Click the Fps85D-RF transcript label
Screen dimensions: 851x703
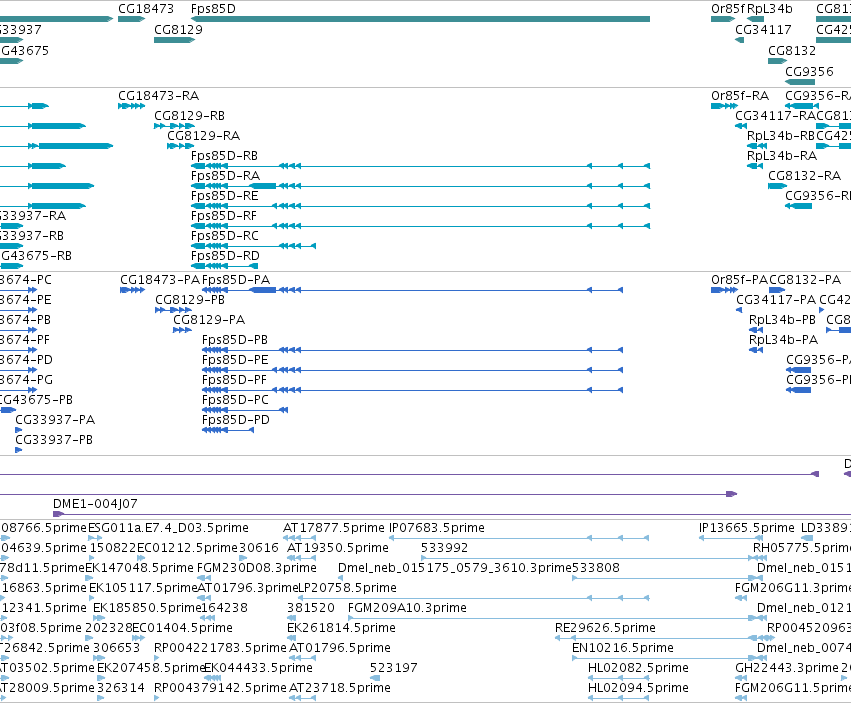(x=224, y=216)
